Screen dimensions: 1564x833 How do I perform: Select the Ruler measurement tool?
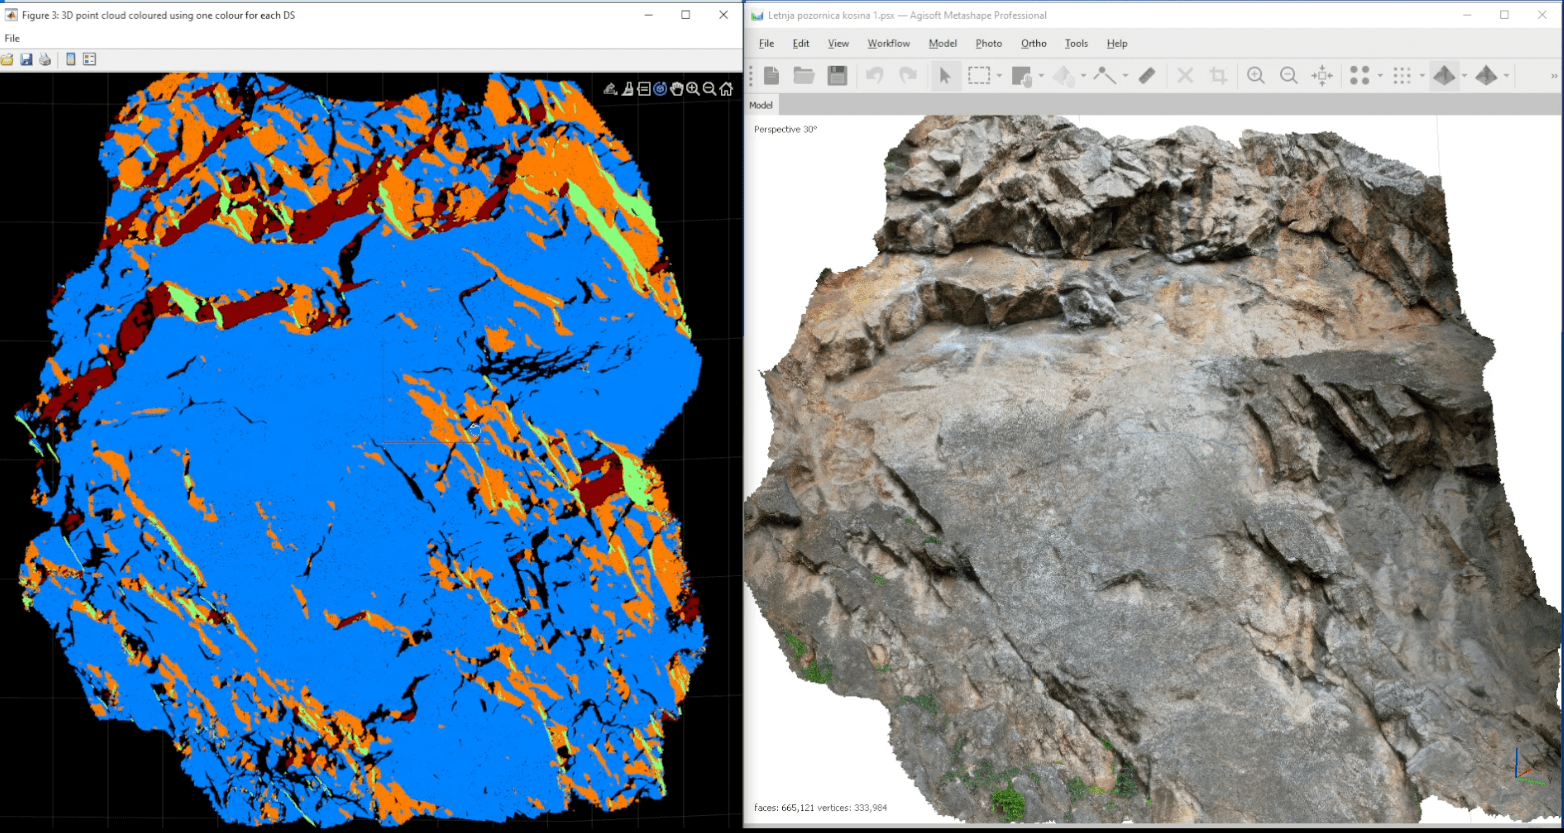[1147, 76]
